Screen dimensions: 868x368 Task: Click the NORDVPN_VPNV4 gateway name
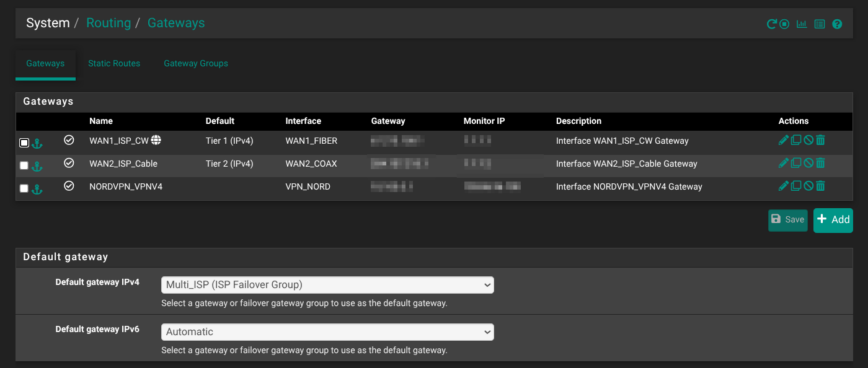(x=126, y=187)
